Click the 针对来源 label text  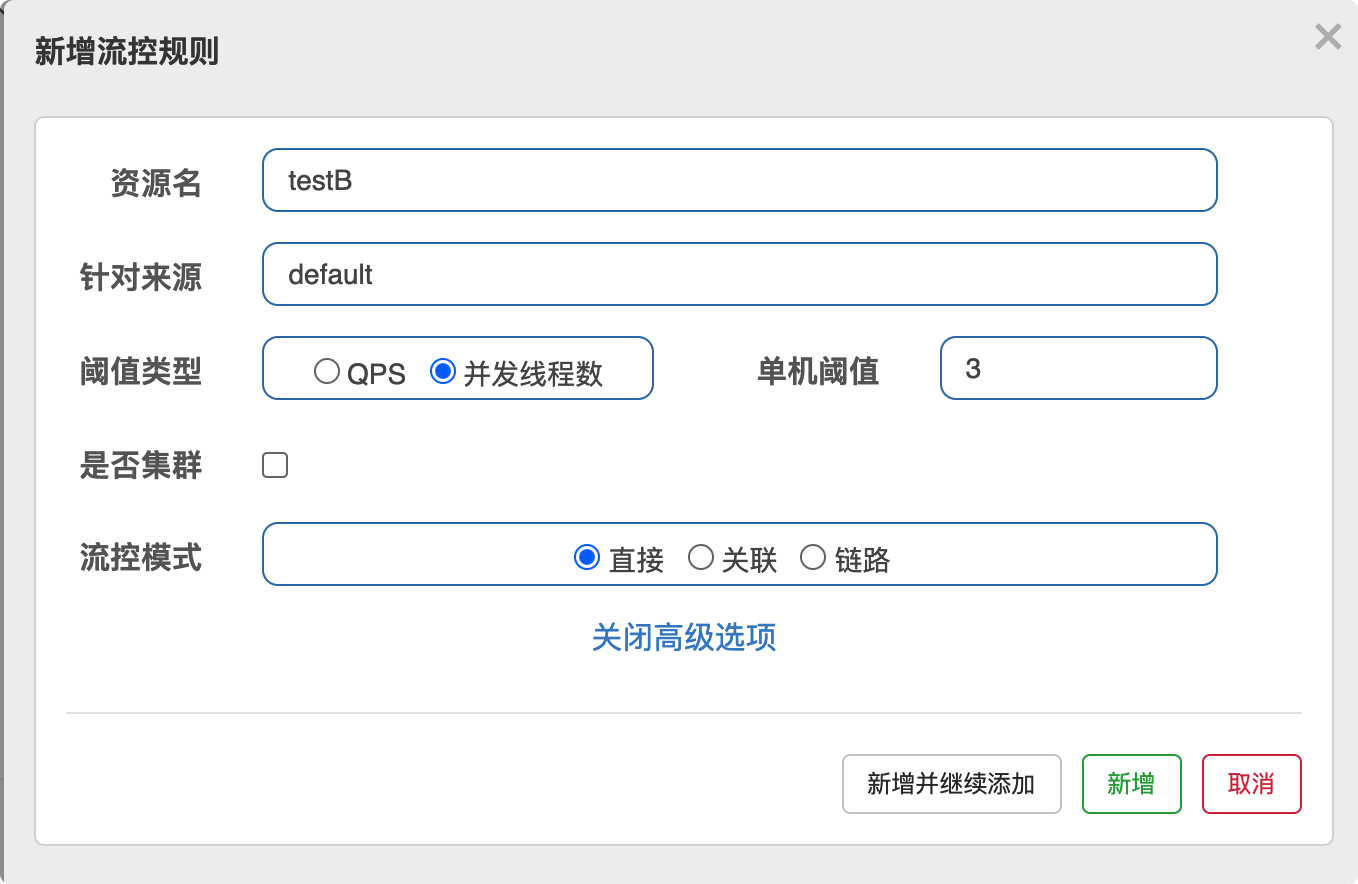pyautogui.click(x=141, y=276)
